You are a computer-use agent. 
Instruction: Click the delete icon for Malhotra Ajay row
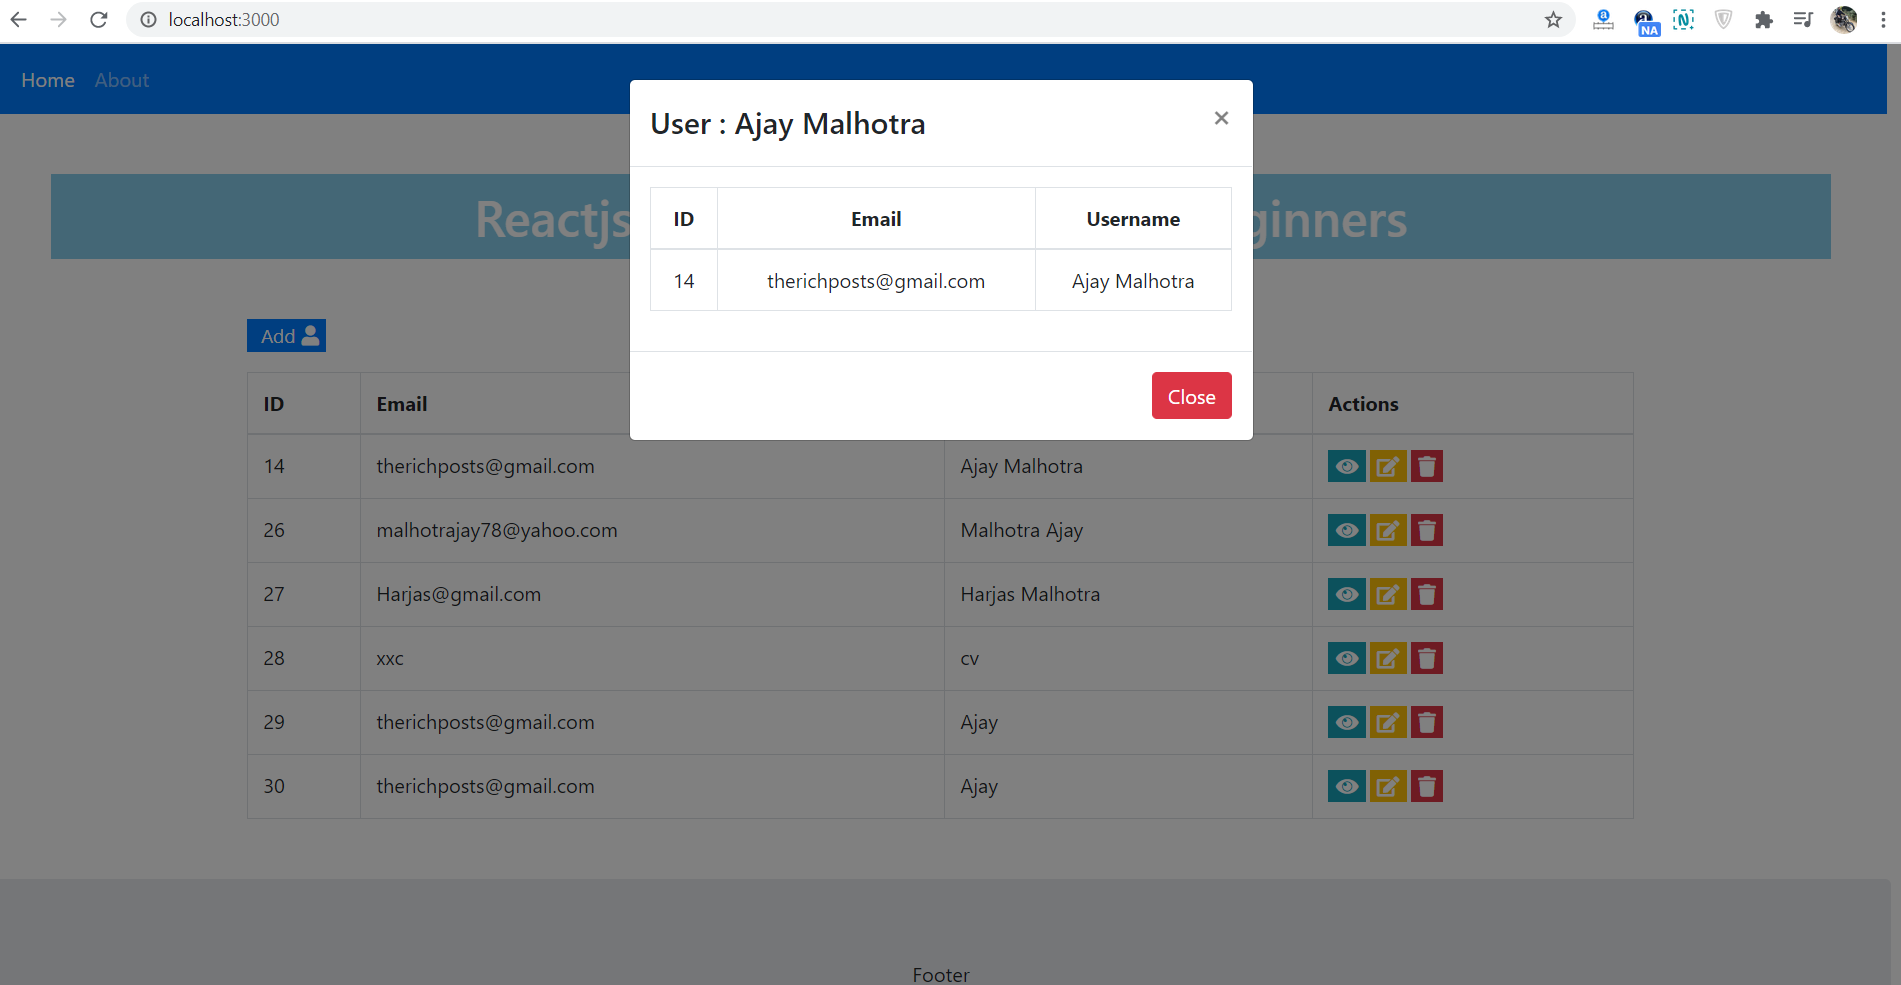(1426, 530)
